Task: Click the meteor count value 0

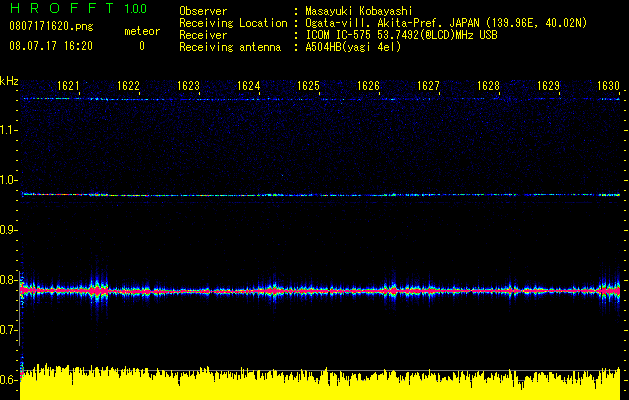Action: pyautogui.click(x=142, y=46)
